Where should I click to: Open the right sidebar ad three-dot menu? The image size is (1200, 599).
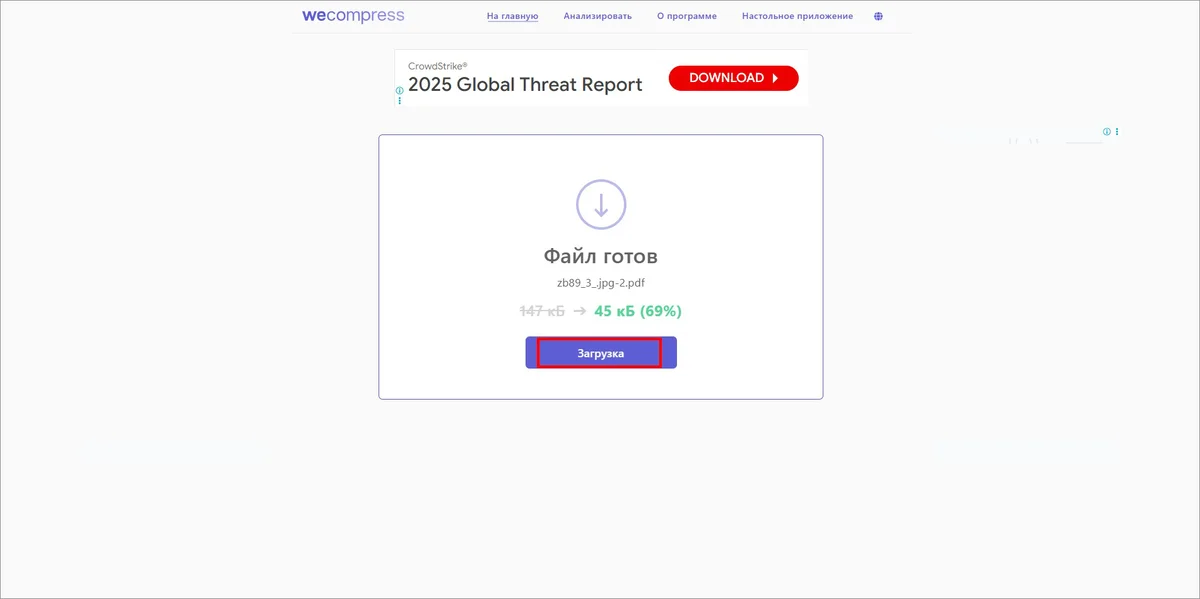[x=1117, y=132]
